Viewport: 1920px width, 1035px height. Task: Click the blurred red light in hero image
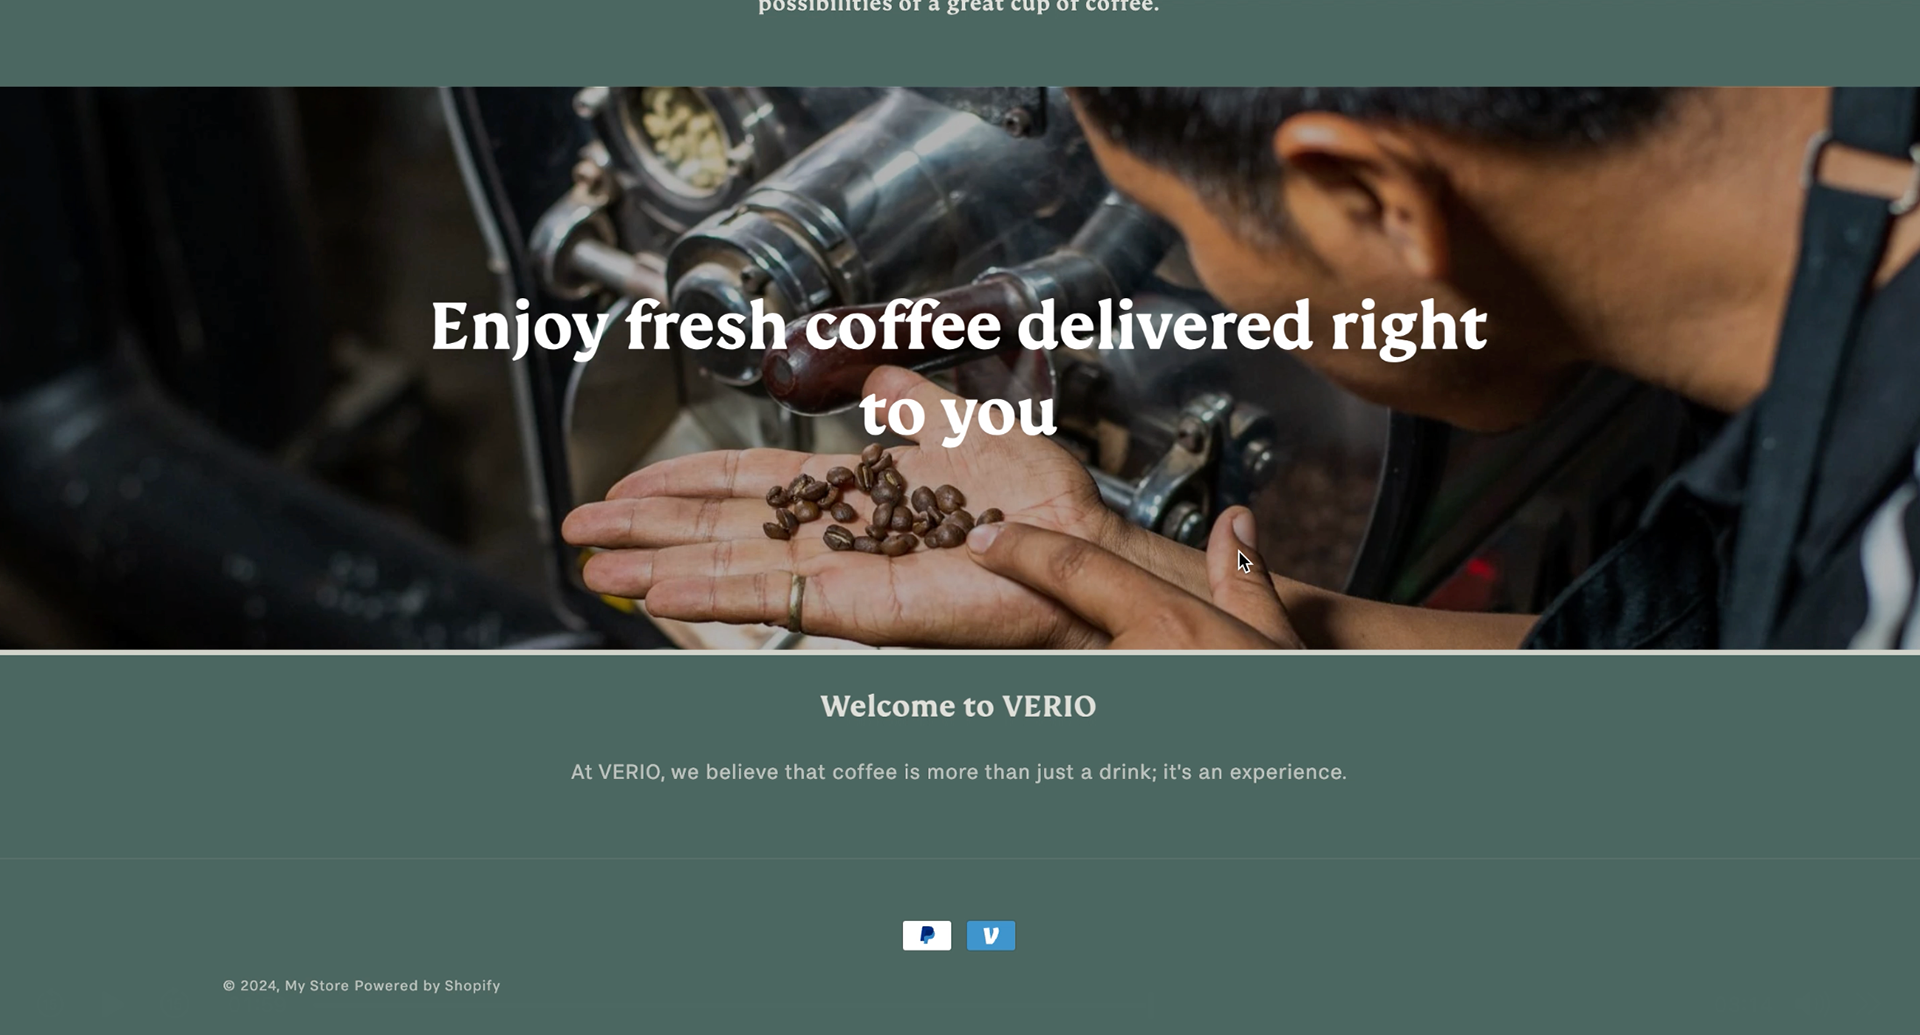[1478, 573]
